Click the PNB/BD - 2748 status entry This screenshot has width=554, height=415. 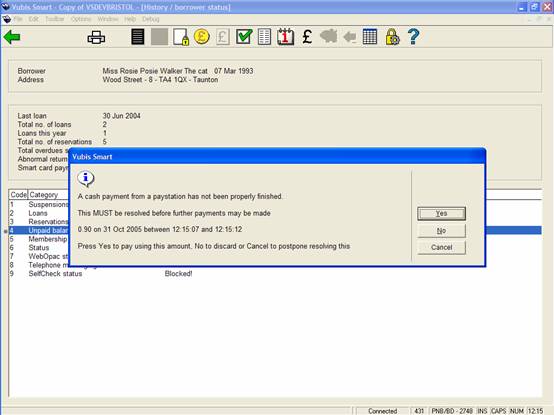(452, 411)
